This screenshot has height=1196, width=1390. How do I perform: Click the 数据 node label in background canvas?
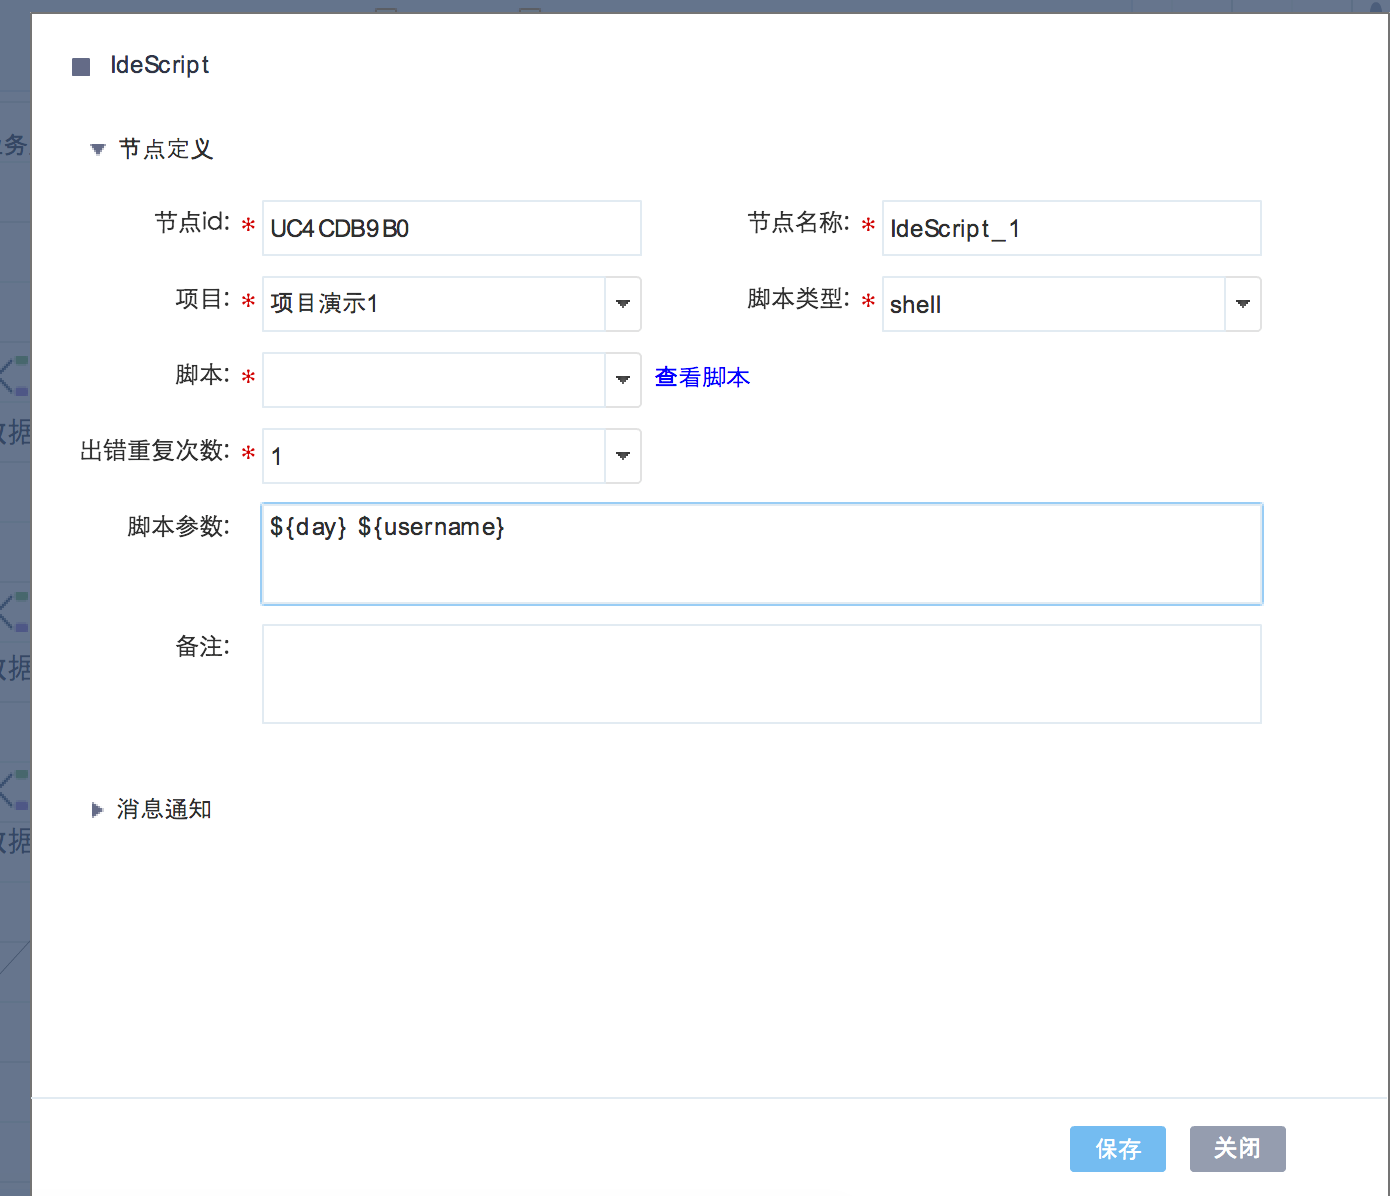click(x=15, y=430)
